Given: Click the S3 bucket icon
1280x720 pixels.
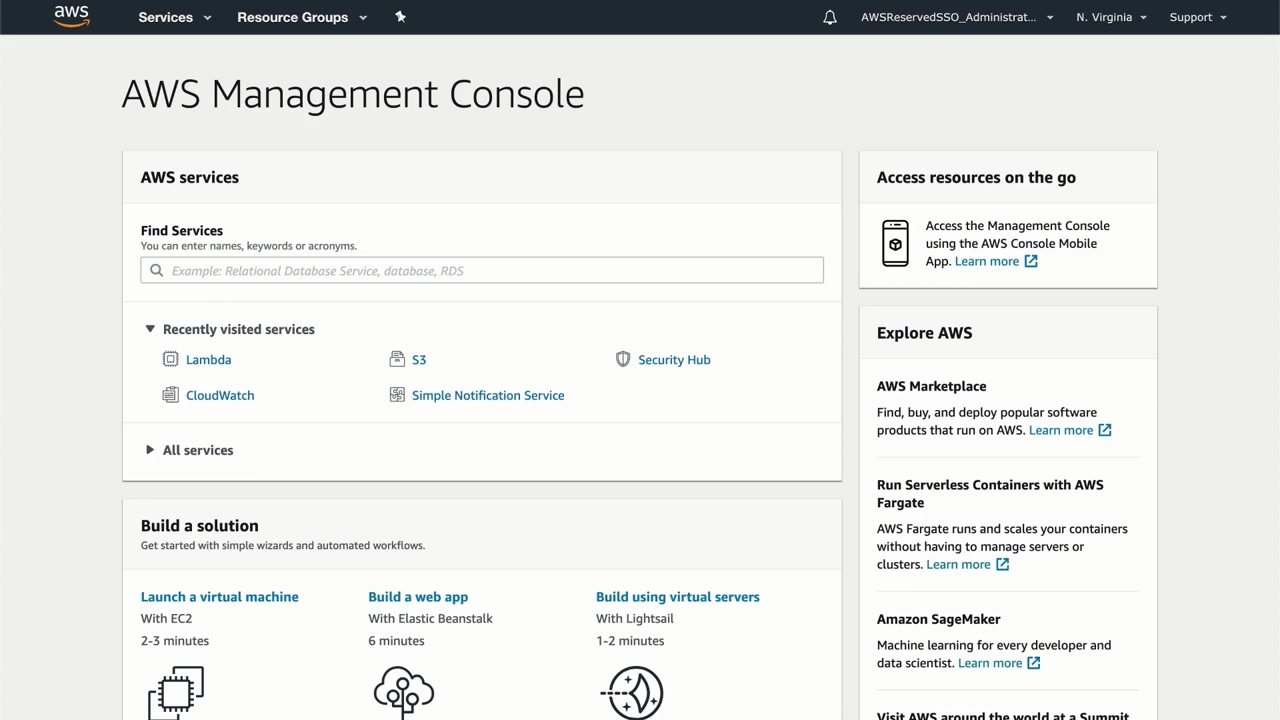Looking at the screenshot, I should (x=397, y=360).
